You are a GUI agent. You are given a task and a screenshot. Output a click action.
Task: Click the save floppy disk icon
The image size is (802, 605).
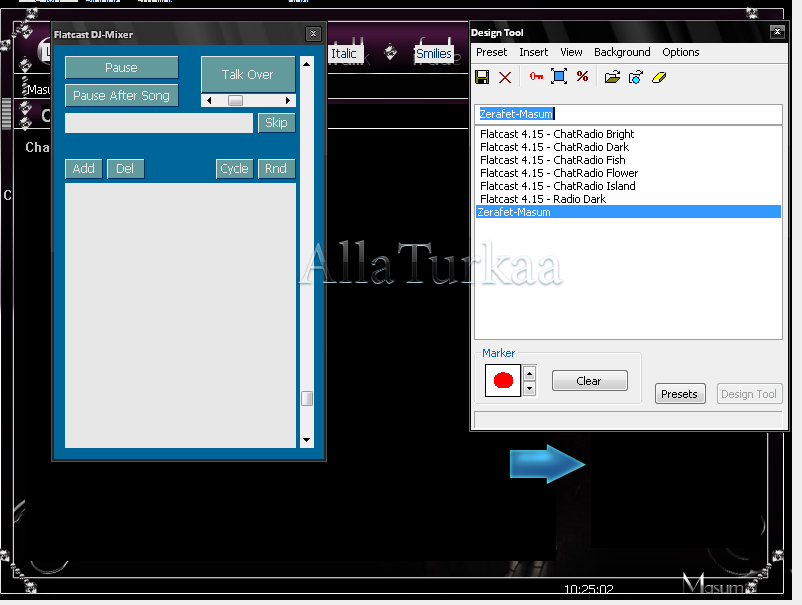tap(482, 77)
